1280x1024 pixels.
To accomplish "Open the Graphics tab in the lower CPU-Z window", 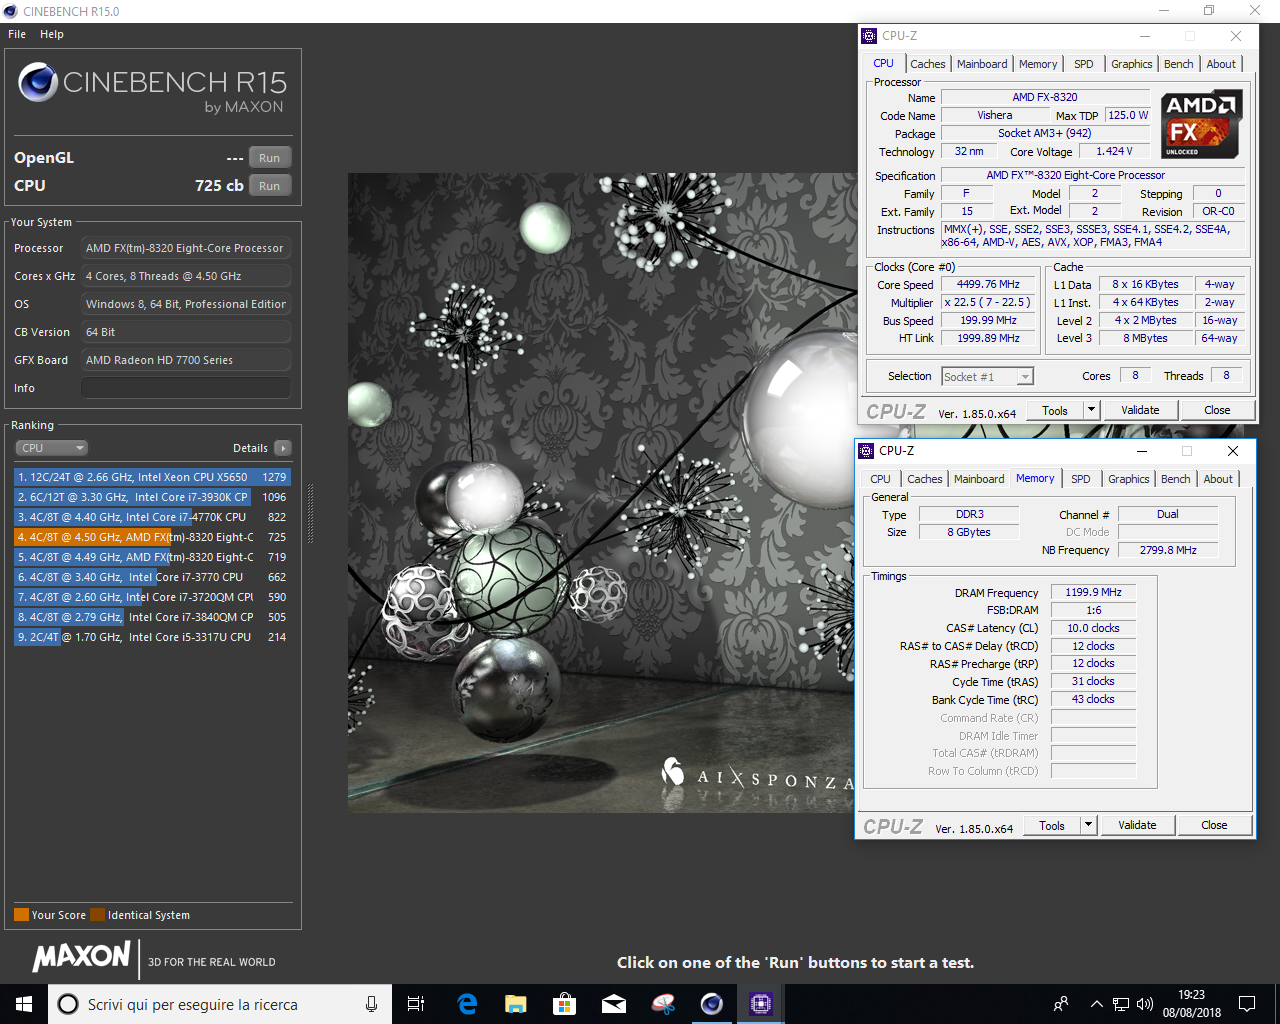I will tap(1128, 479).
